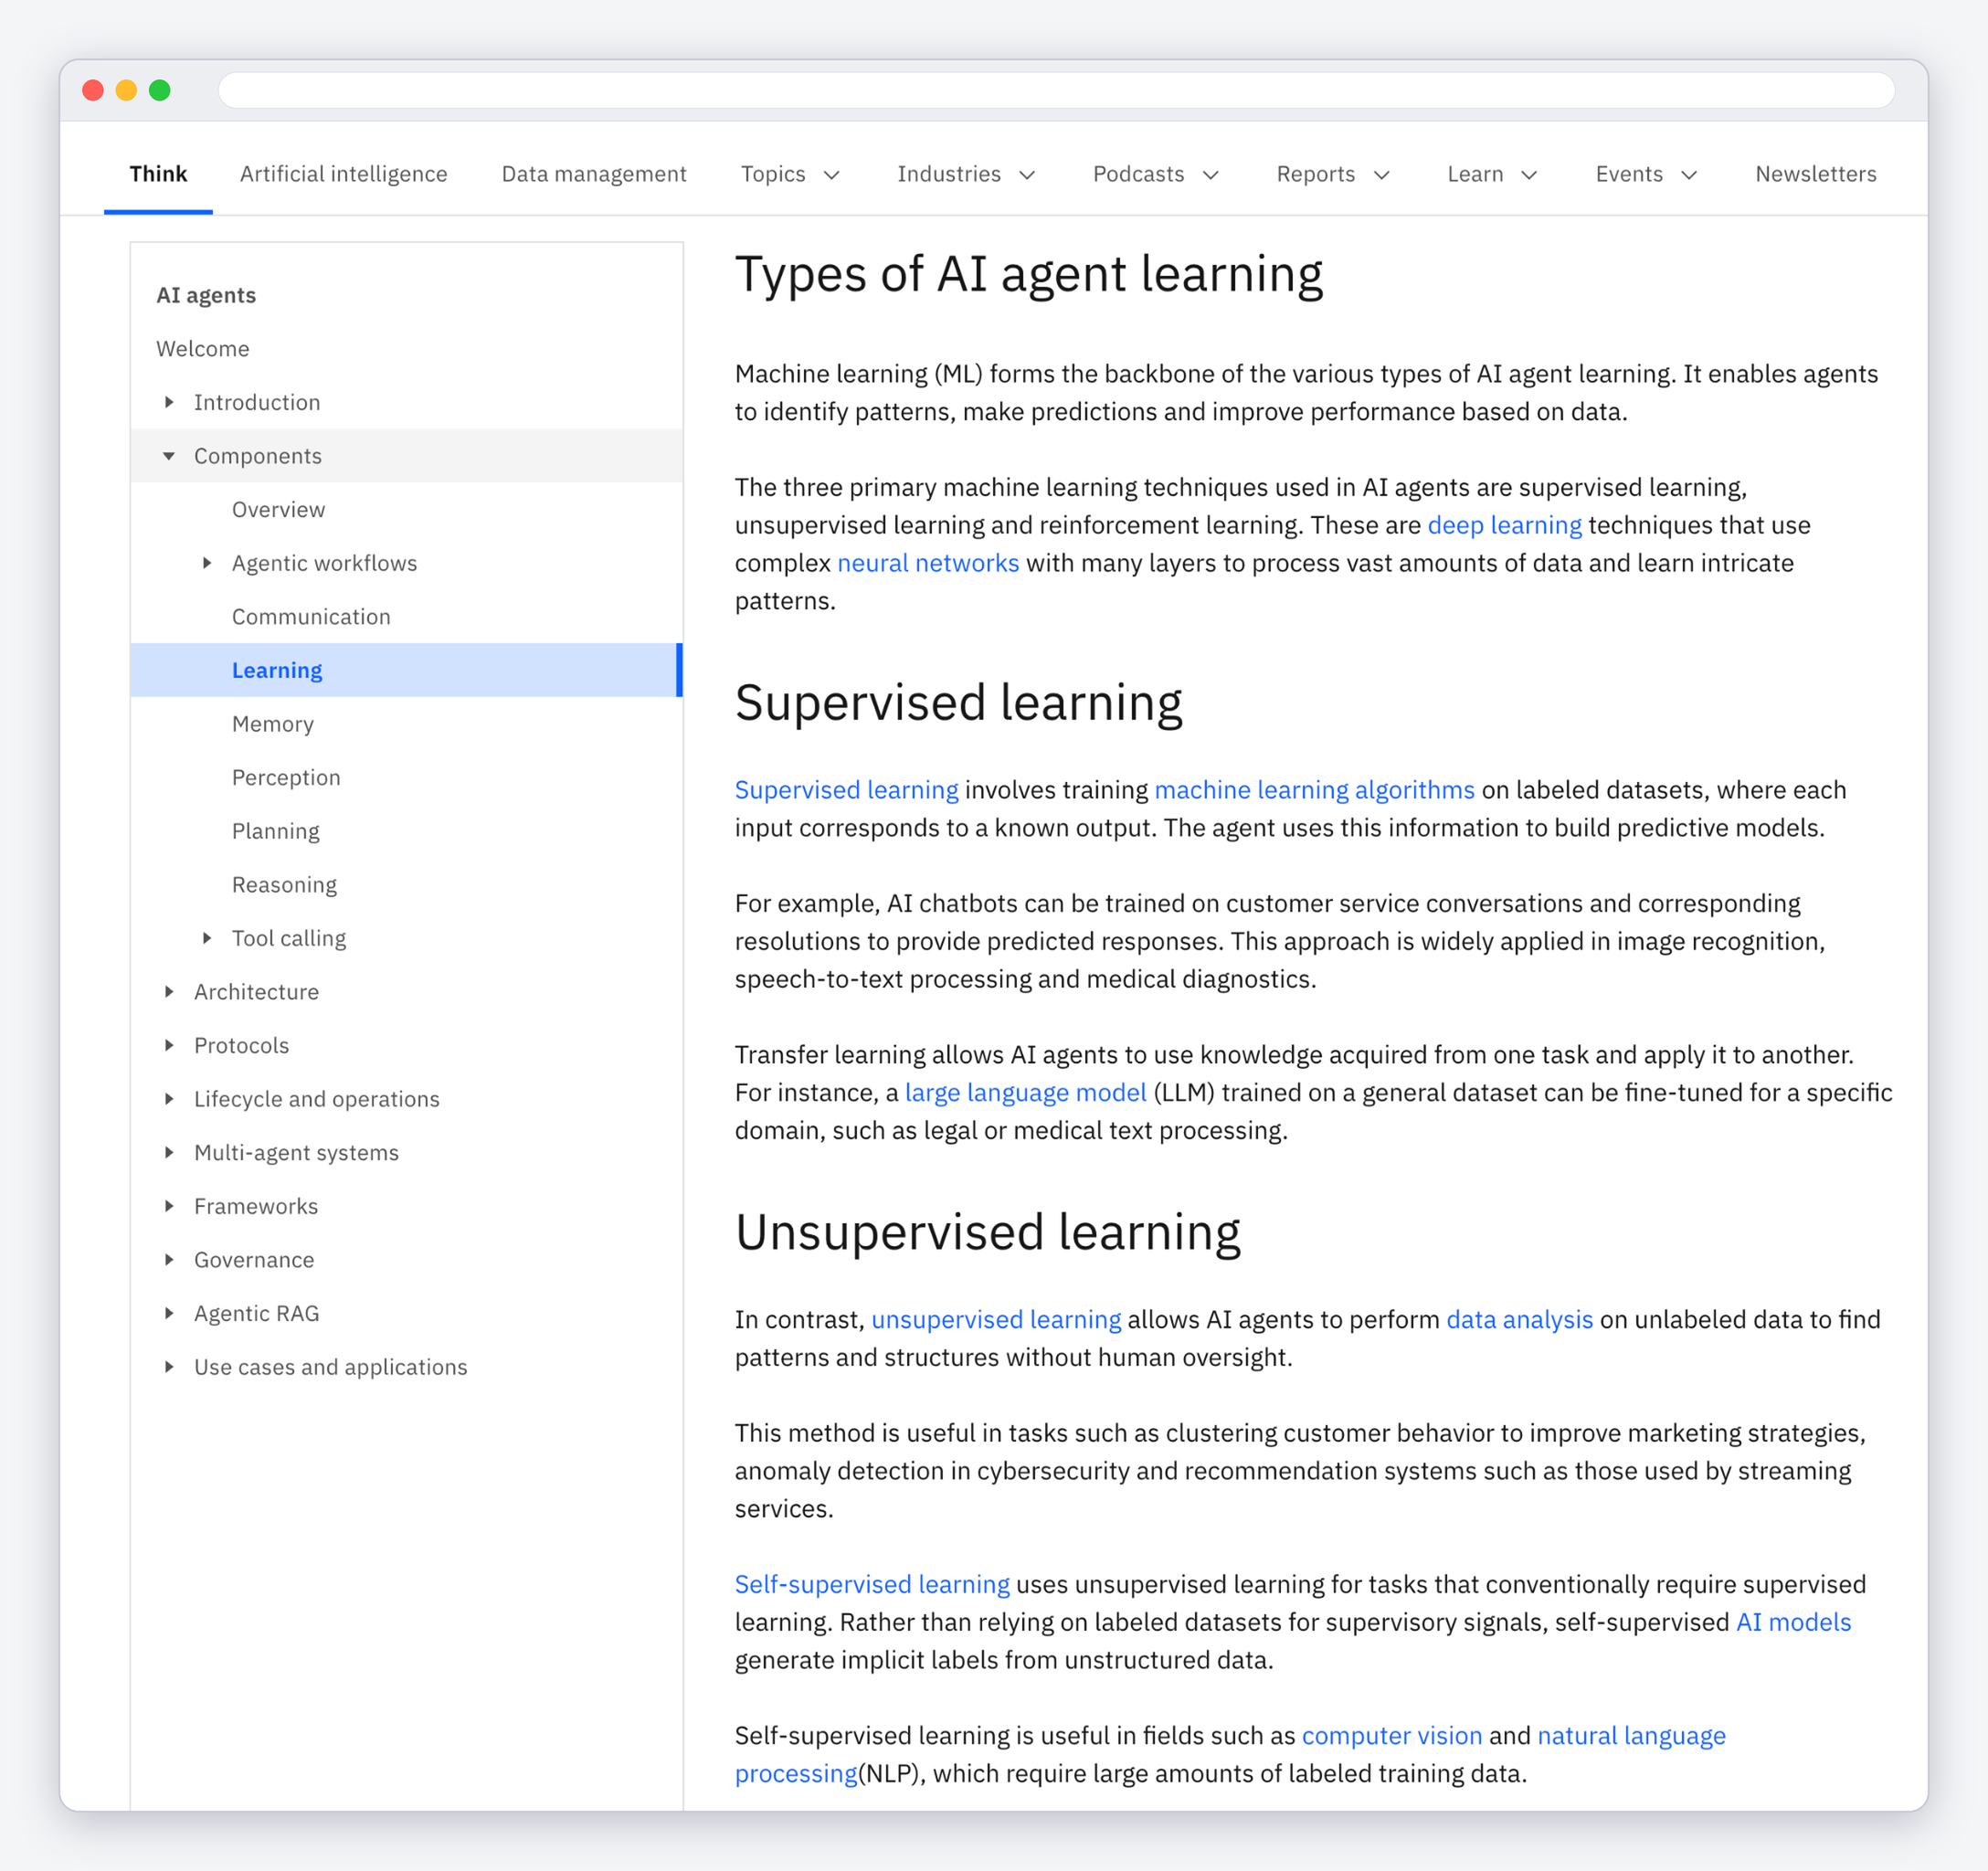Expand the Tool calling arrow
The height and width of the screenshot is (1871, 1988).
207,938
